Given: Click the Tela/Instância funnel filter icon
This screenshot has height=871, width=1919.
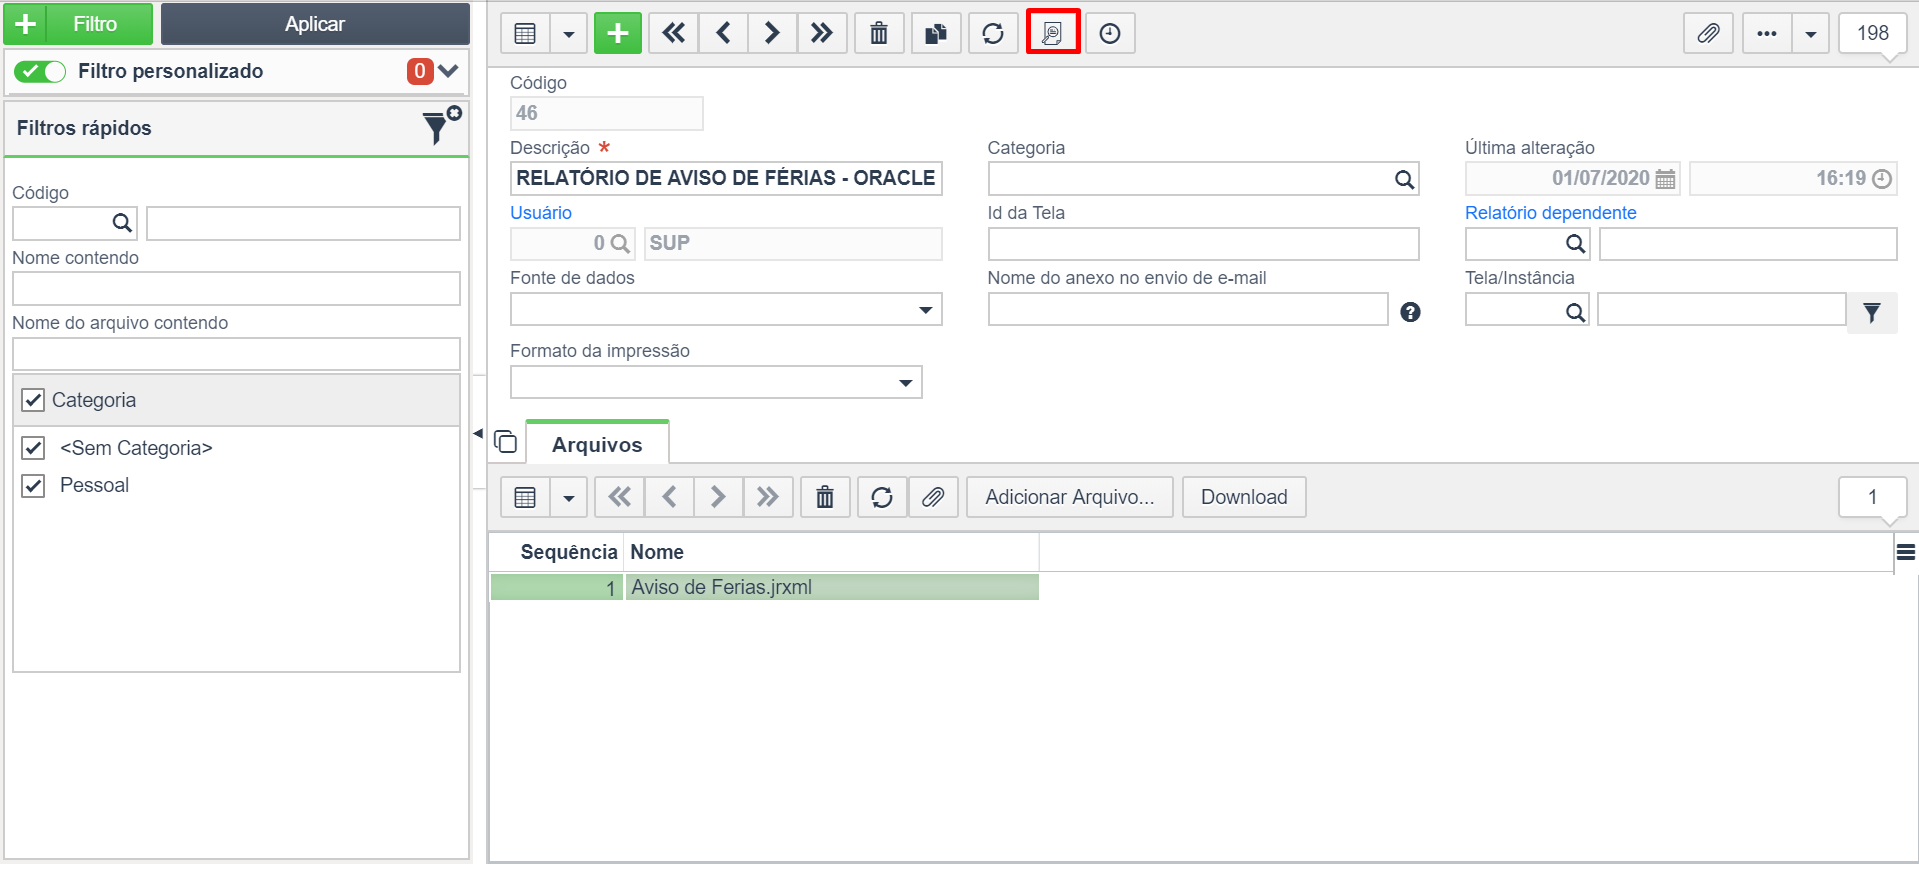Looking at the screenshot, I should click(x=1872, y=313).
